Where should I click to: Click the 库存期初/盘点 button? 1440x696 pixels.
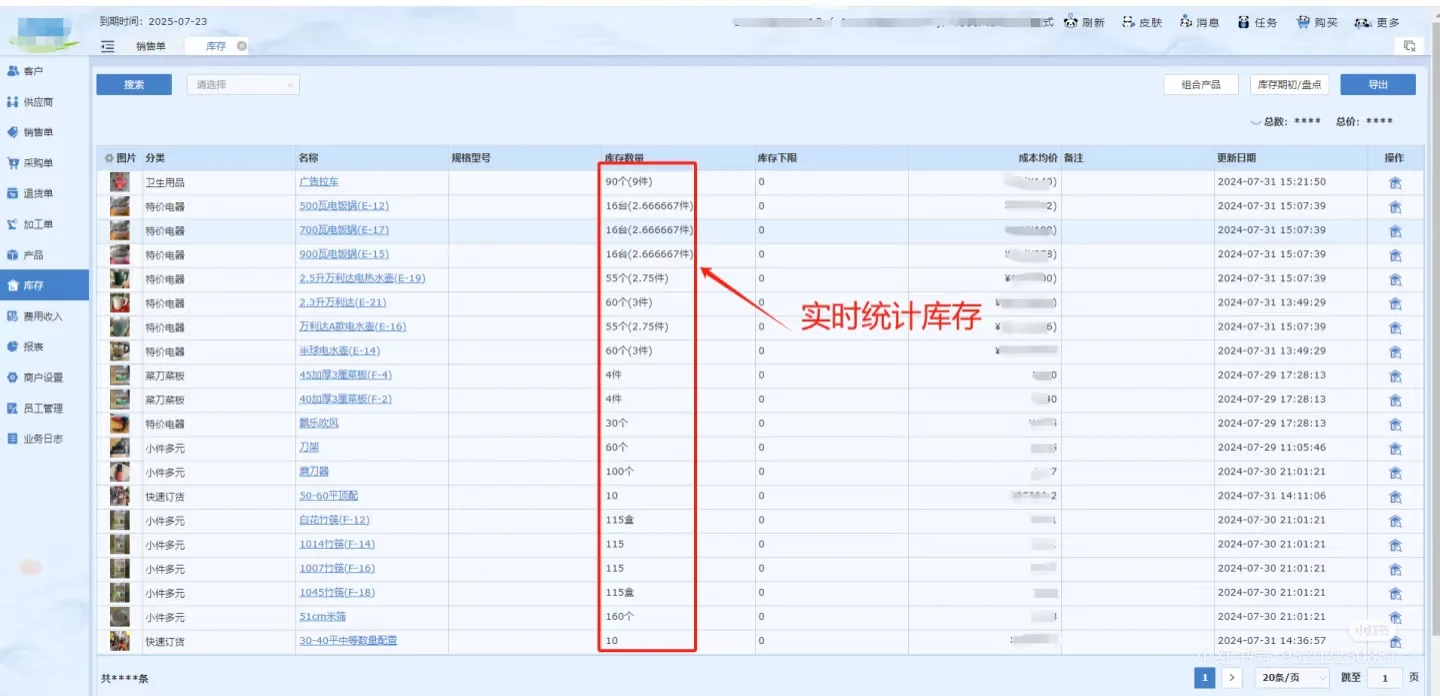tap(1290, 85)
